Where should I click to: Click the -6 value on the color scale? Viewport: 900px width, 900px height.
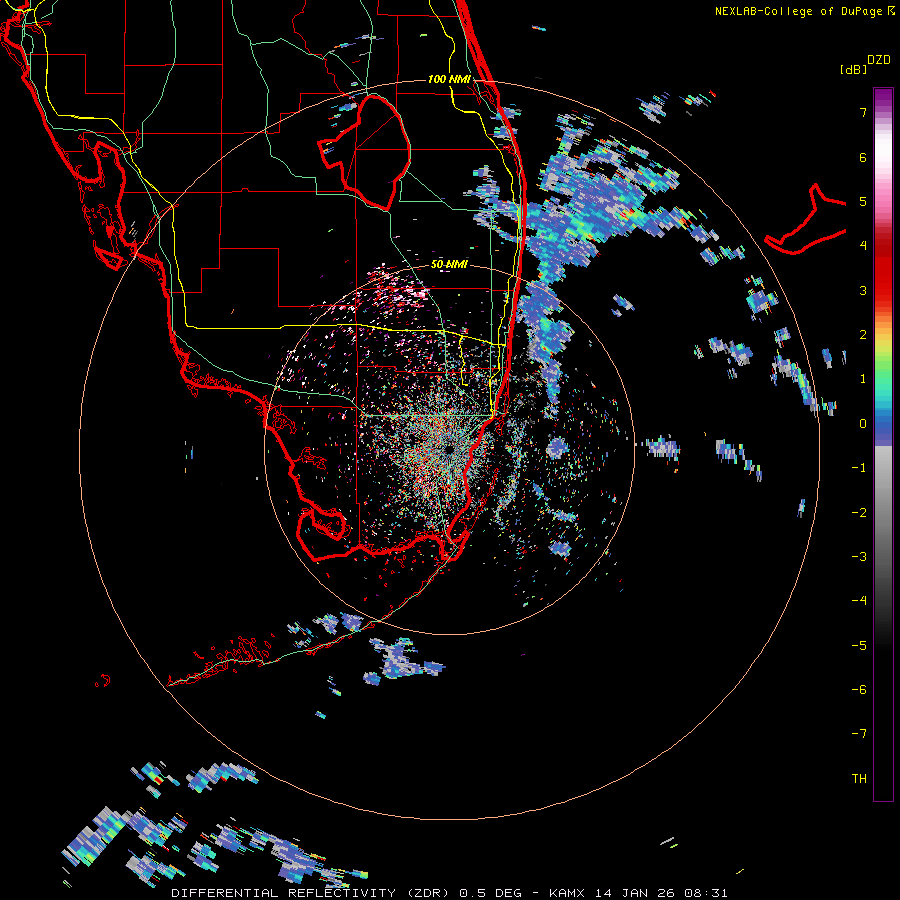click(x=859, y=690)
